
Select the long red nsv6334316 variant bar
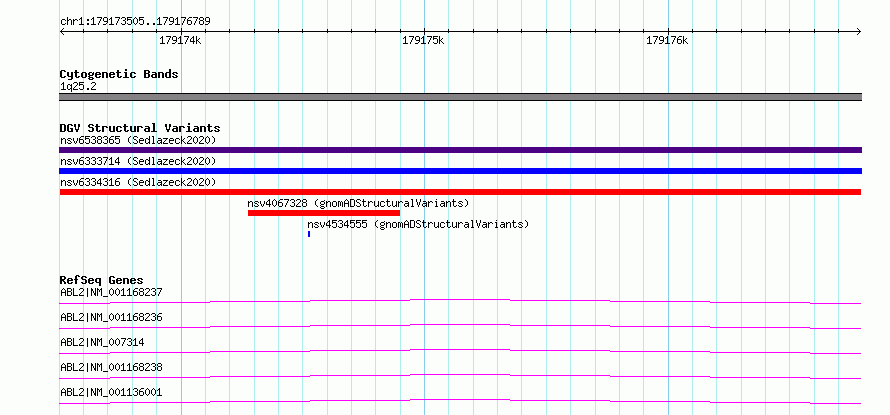pos(460,192)
